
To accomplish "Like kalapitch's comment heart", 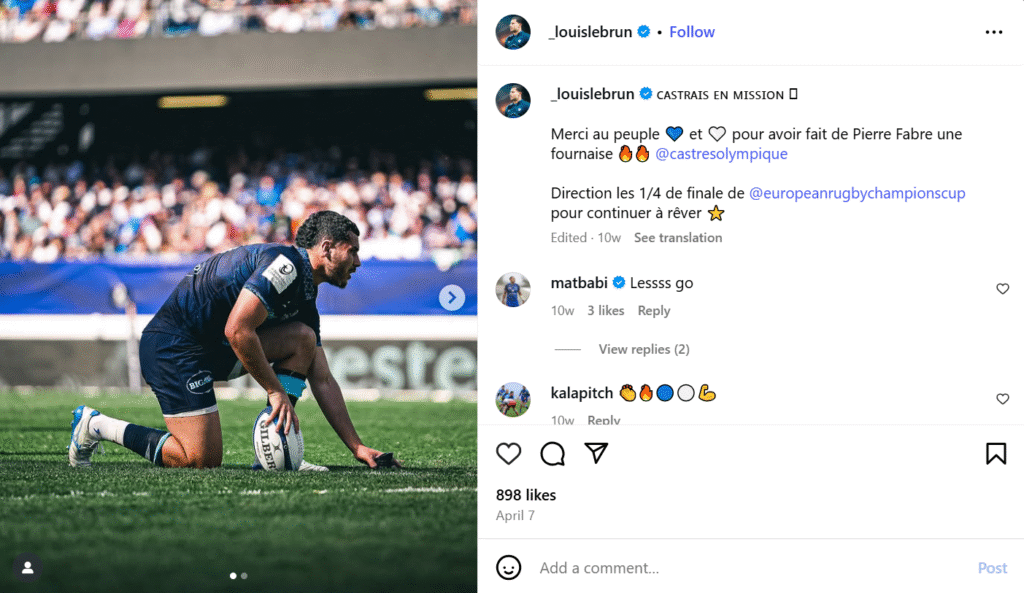I will tap(1002, 399).
